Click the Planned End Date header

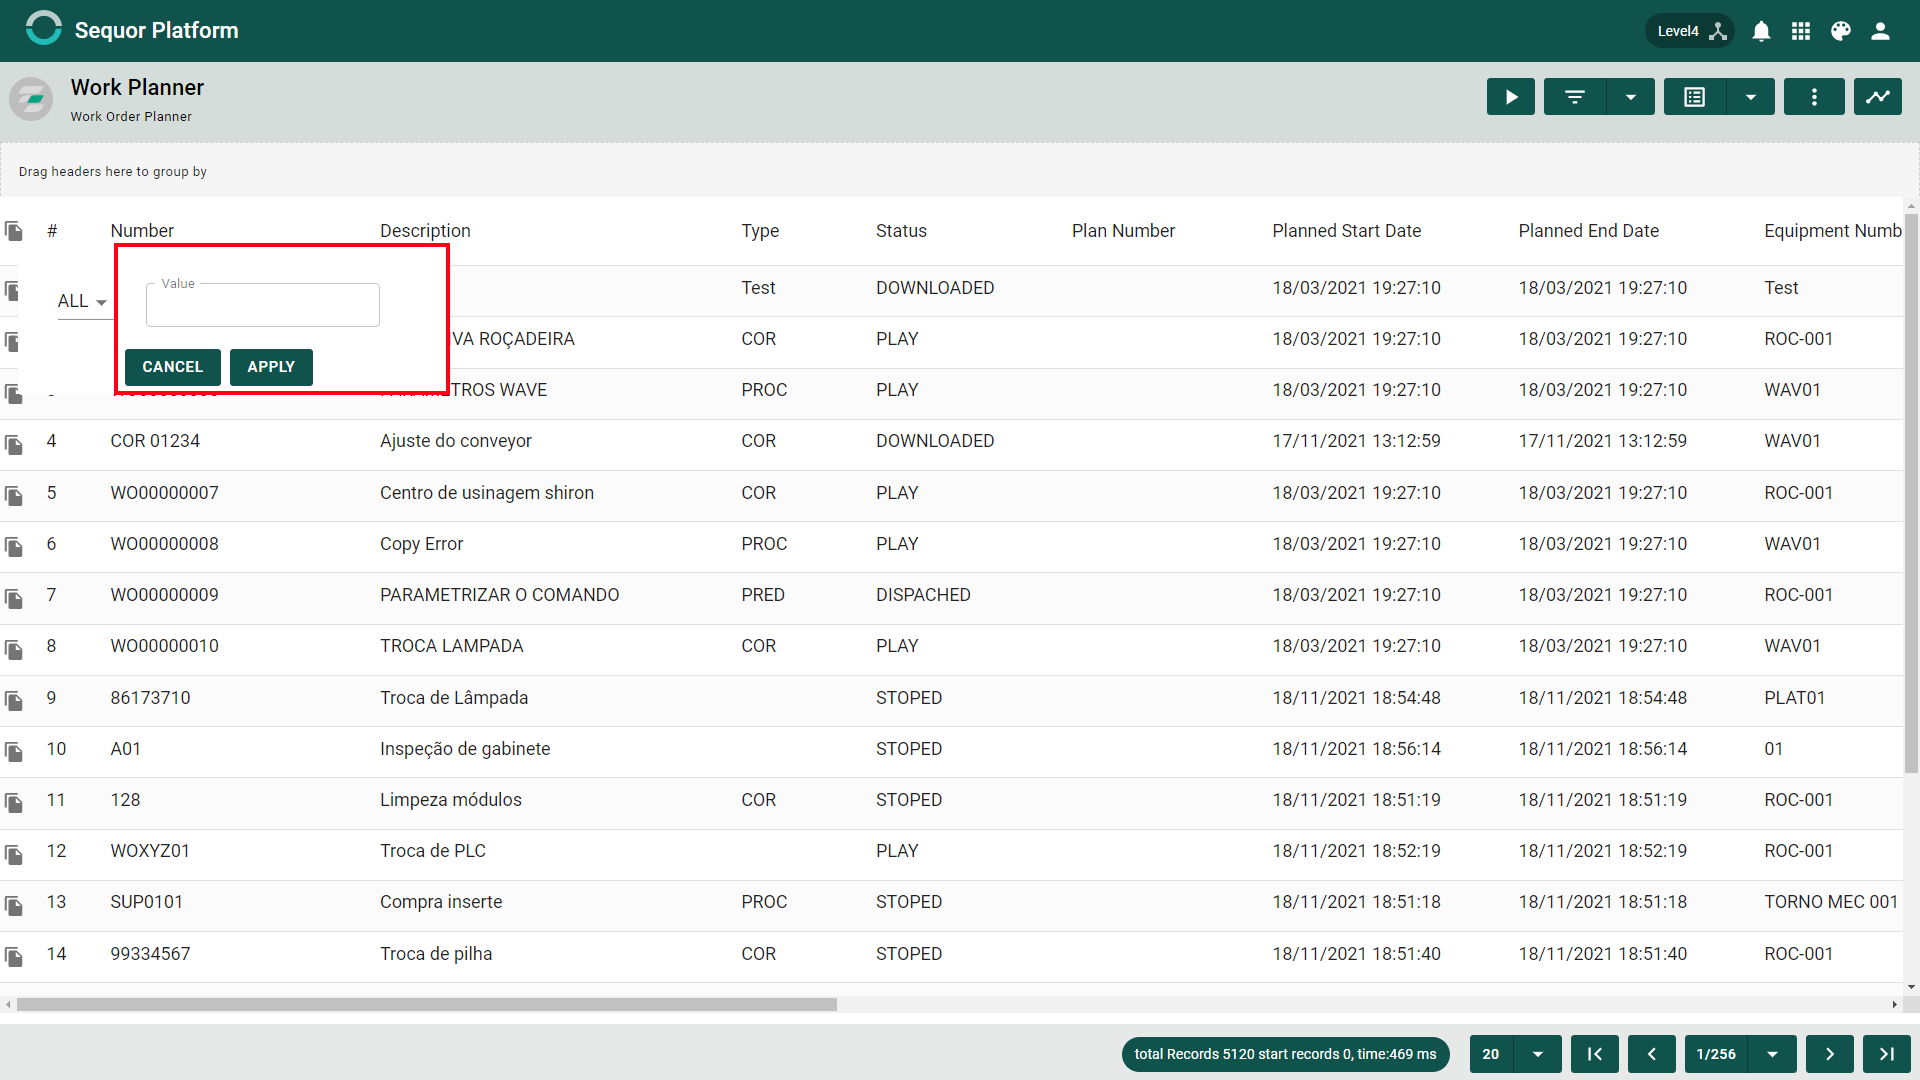1588,231
